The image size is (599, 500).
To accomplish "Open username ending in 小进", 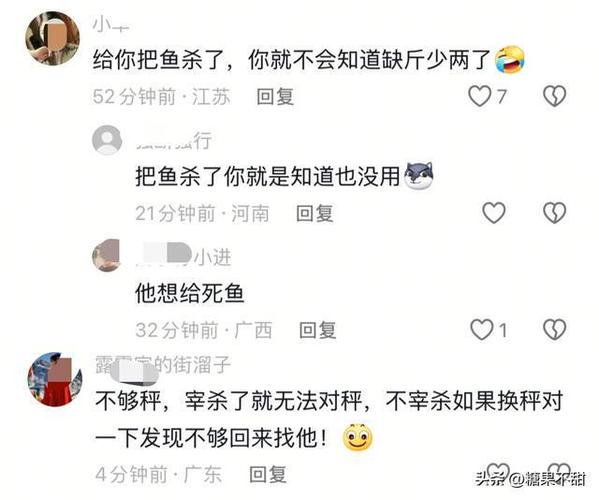I will (184, 256).
